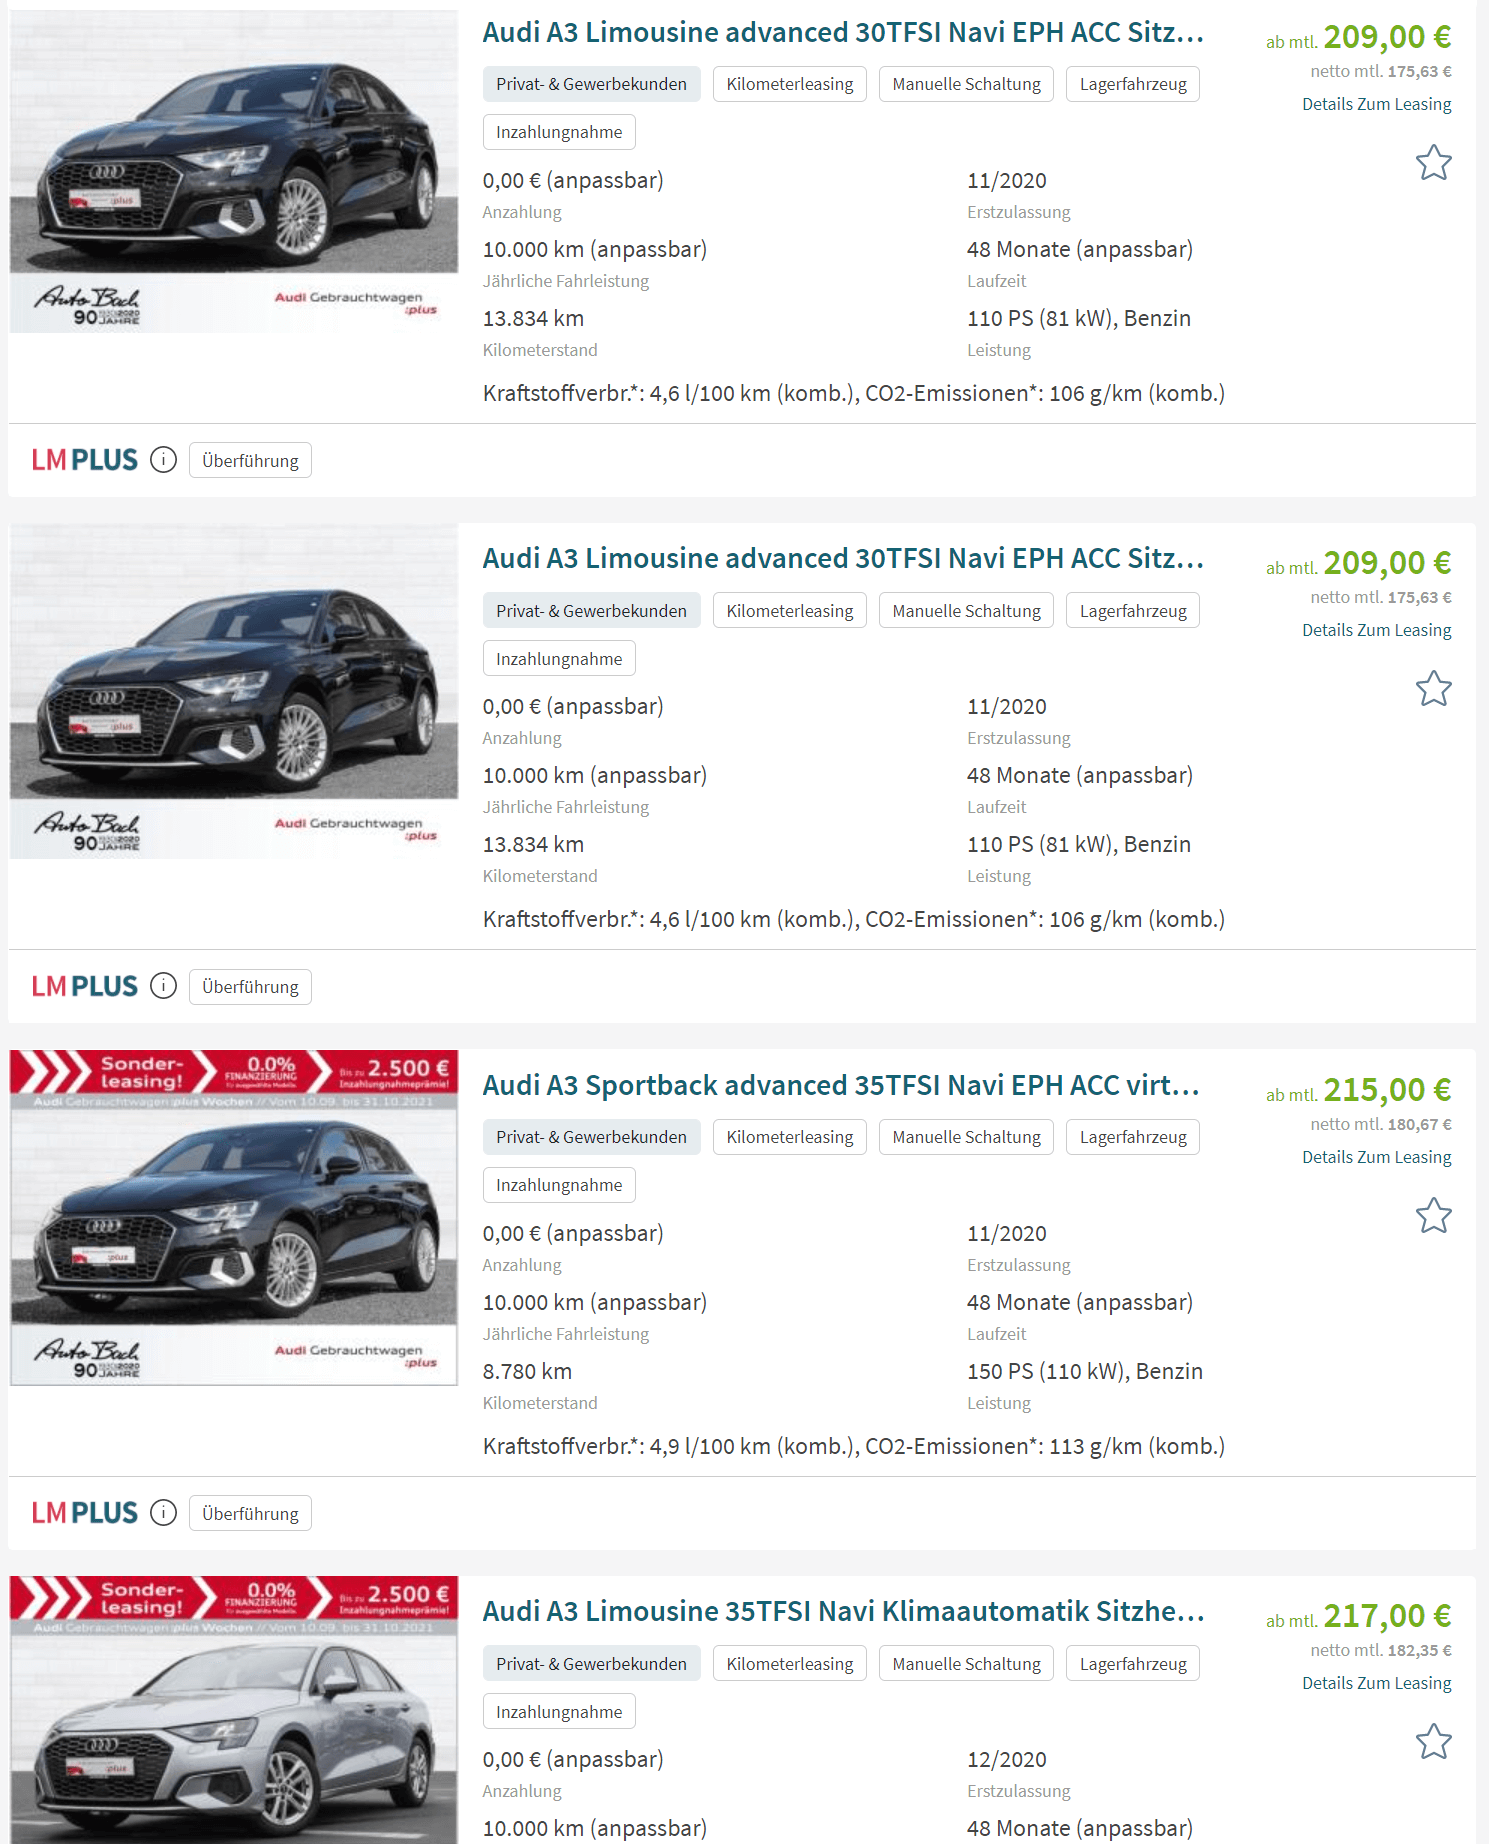Select Privat- & Gewerbekunden tag in first listing

[591, 84]
